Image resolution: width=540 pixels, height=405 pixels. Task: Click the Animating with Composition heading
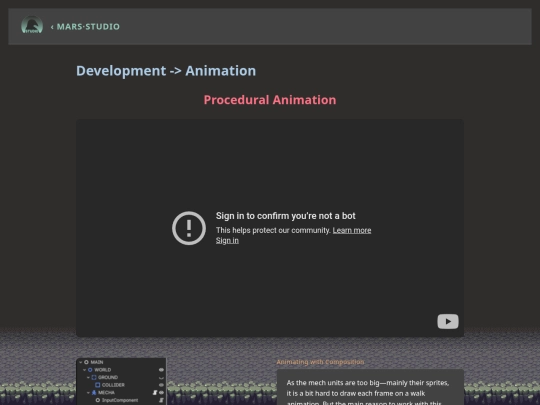[320, 362]
